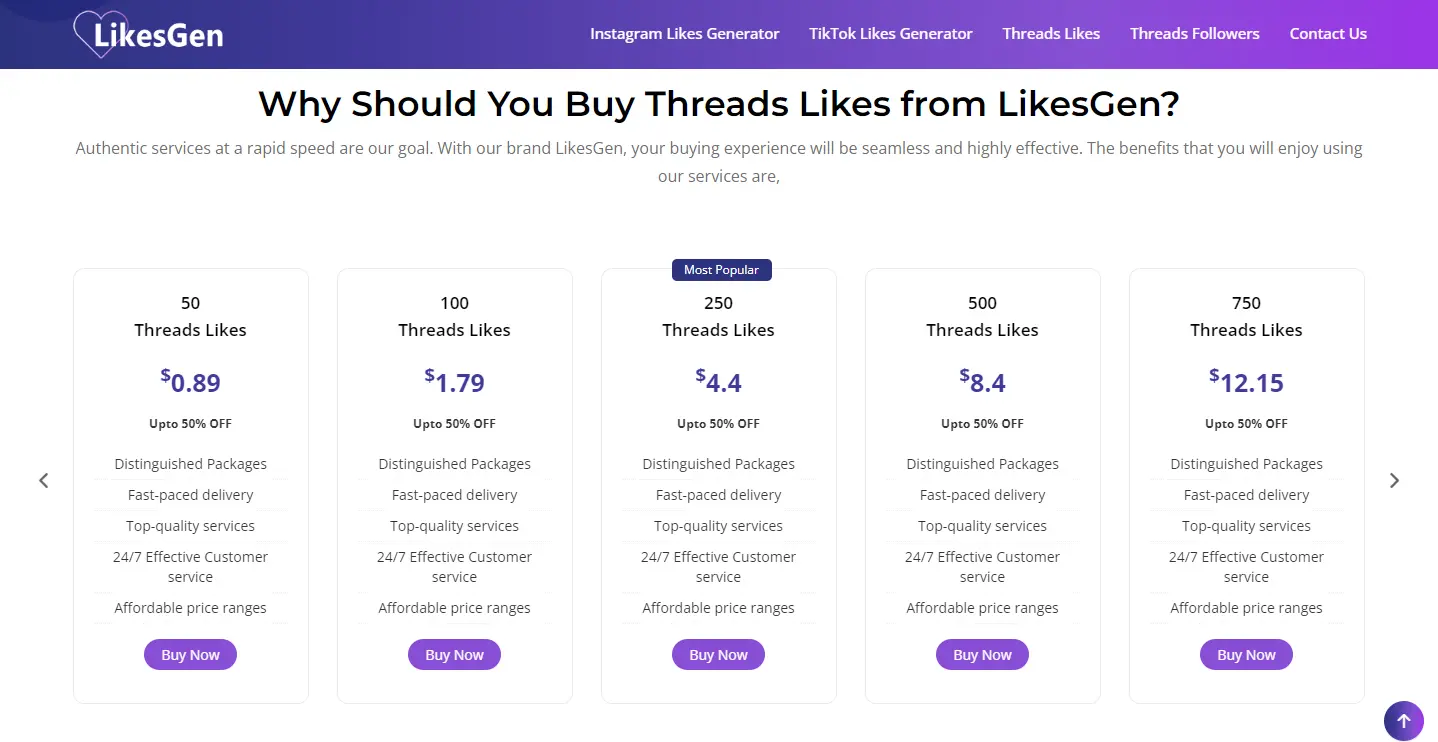This screenshot has width=1438, height=742.
Task: Open Instagram Likes Generator page
Action: tap(684, 34)
